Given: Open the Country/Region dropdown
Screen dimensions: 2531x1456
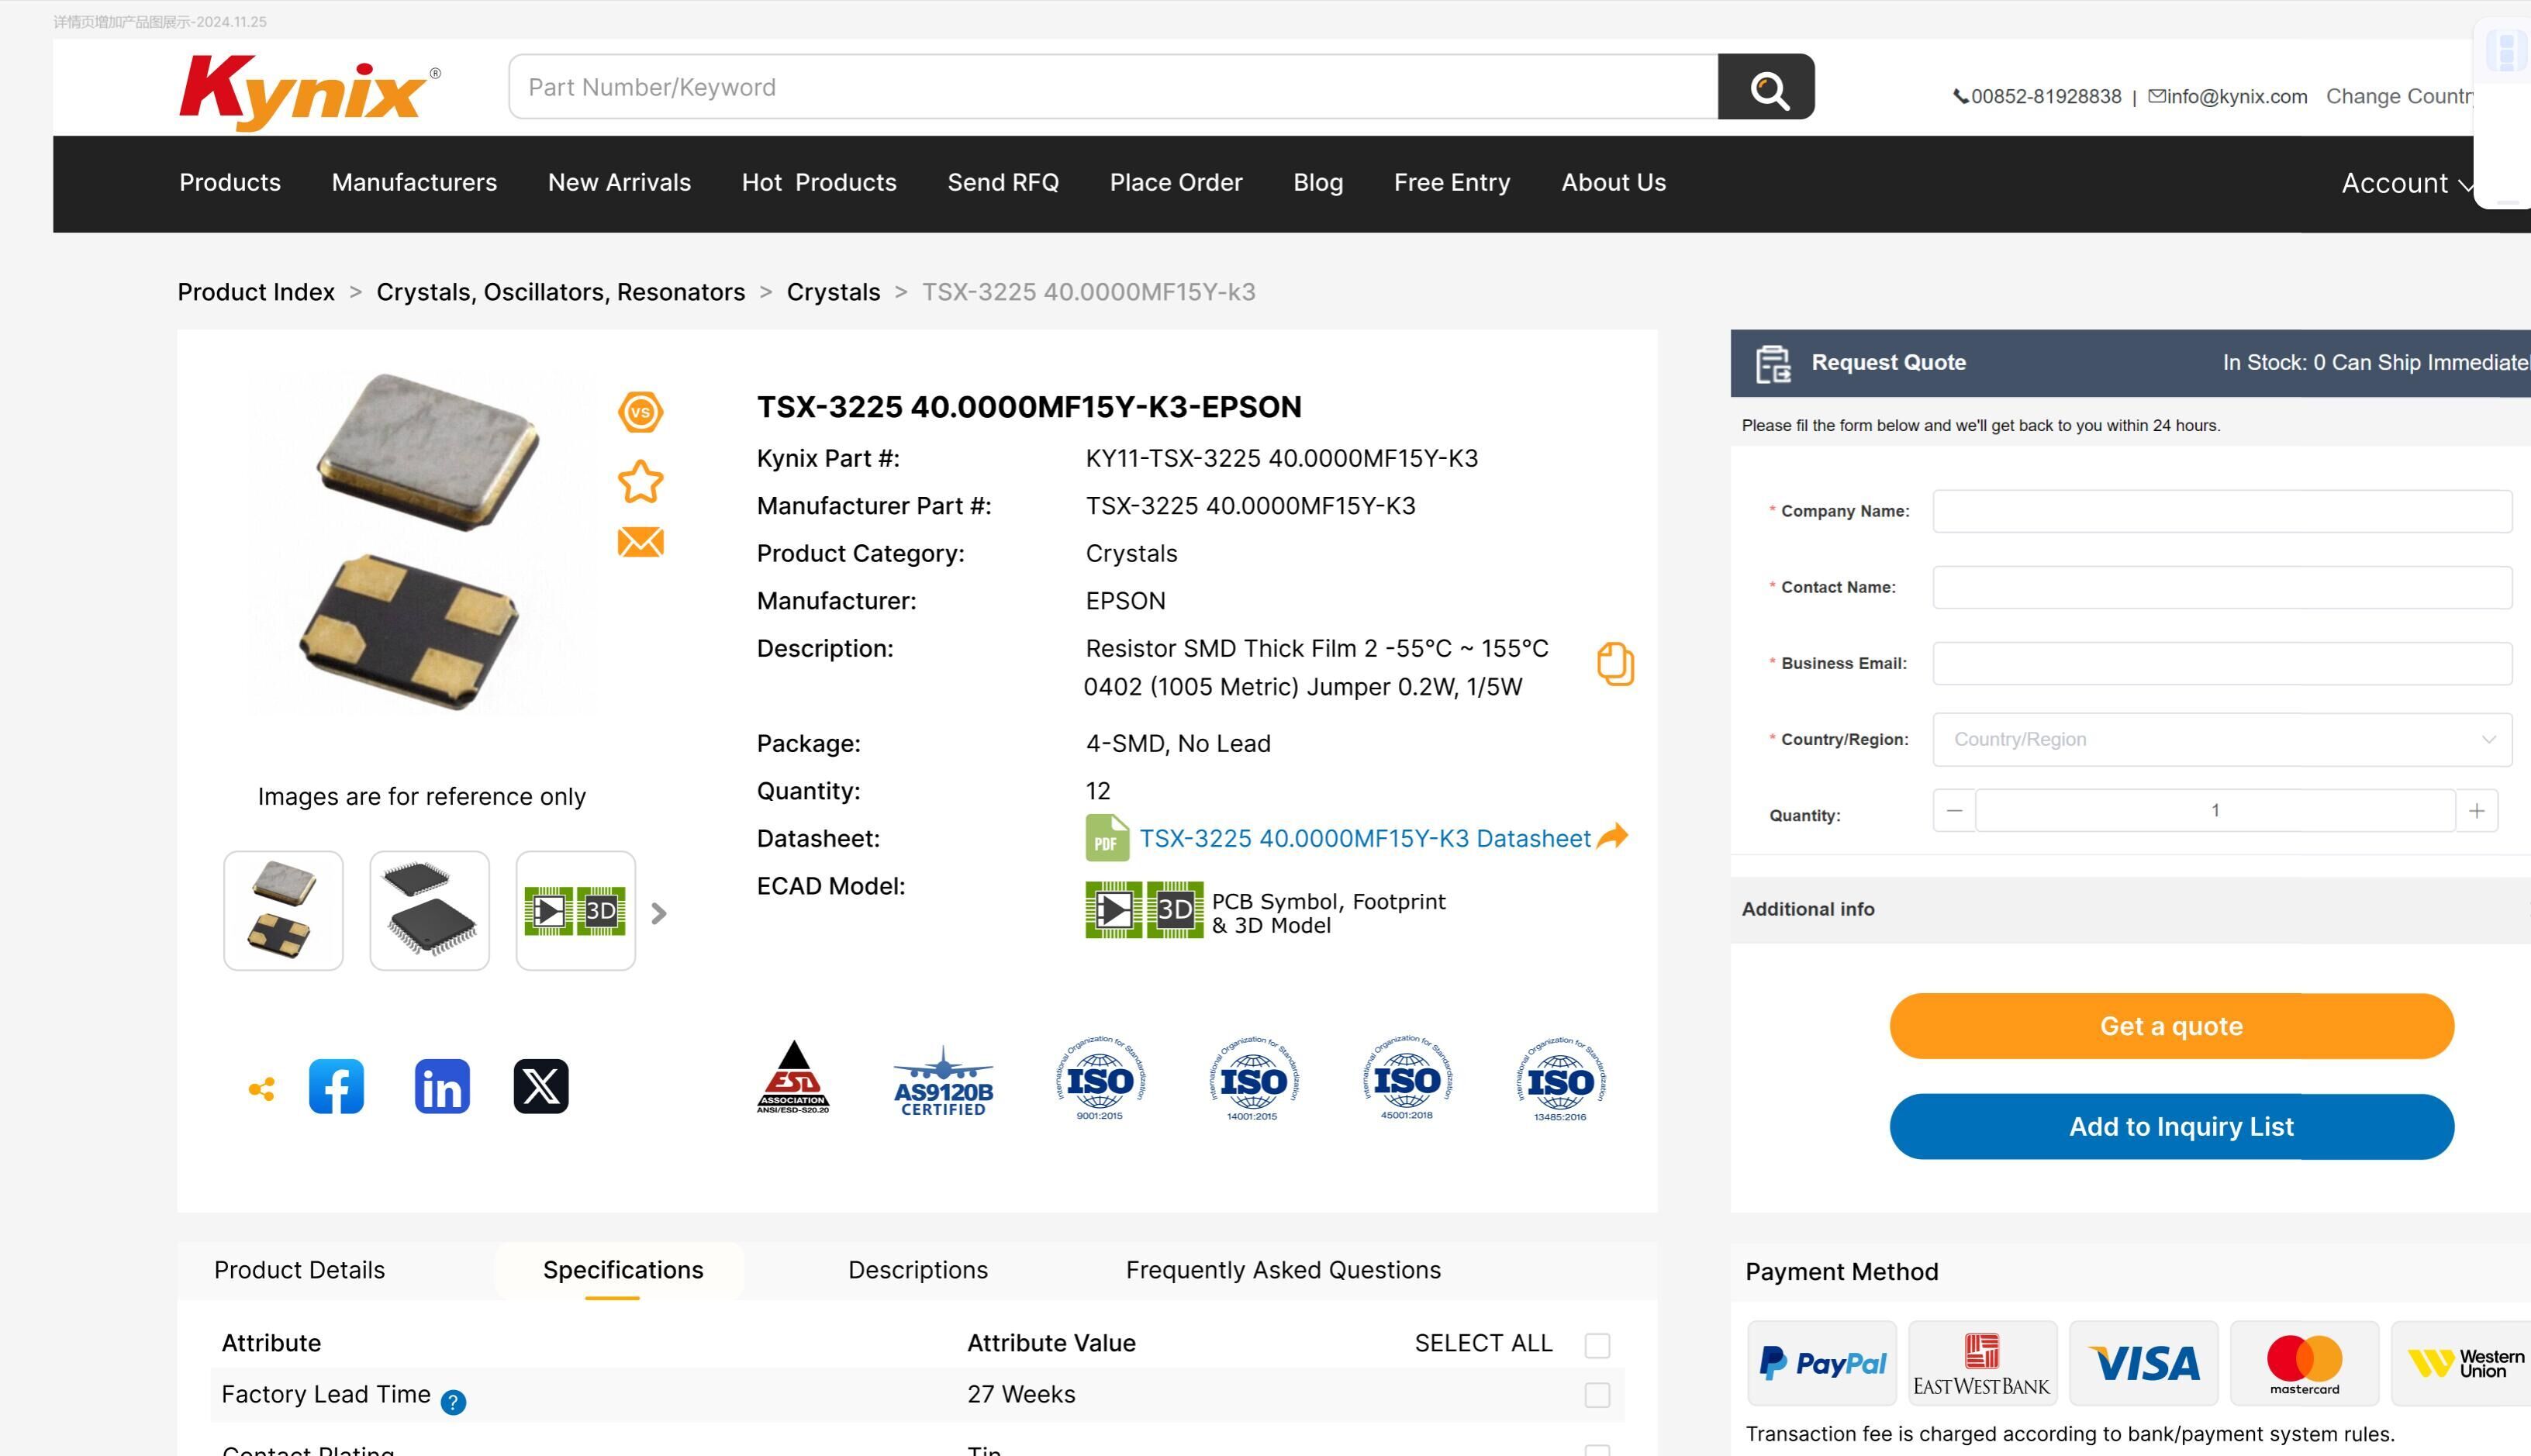Looking at the screenshot, I should 2222,739.
